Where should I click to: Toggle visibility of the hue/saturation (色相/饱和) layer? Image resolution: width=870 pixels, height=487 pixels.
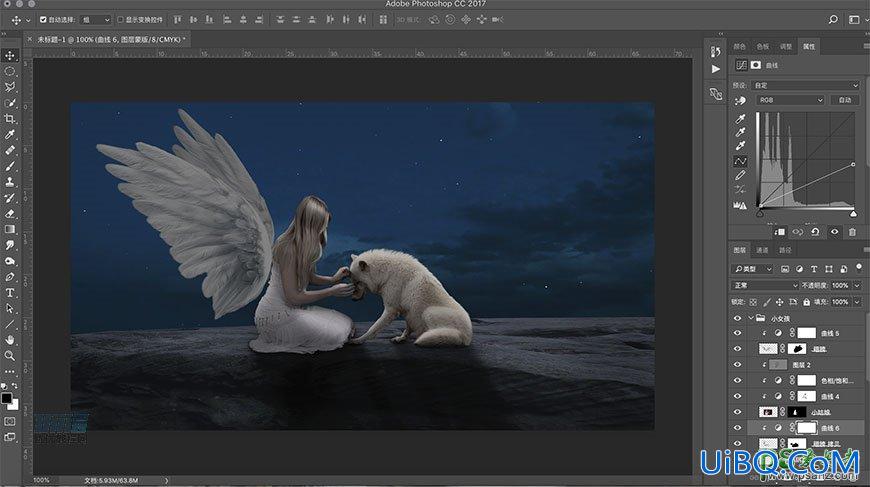737,380
